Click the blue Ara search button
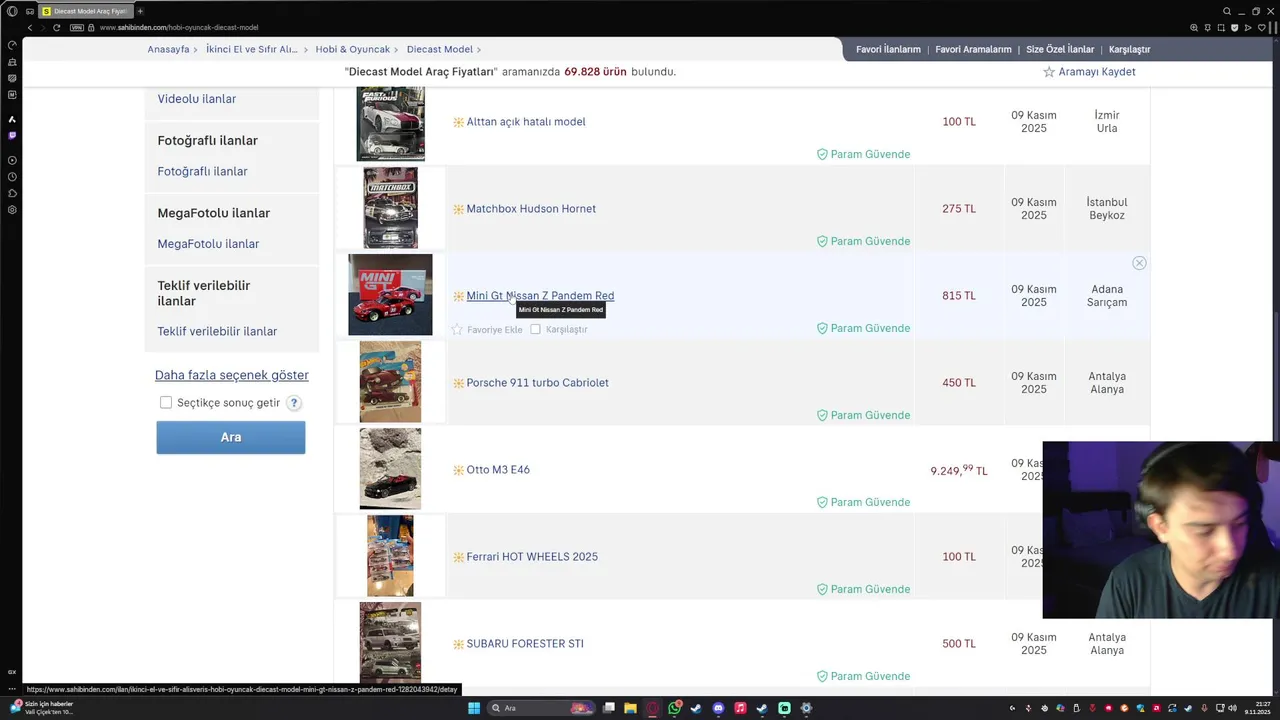This screenshot has height=720, width=1280. click(x=231, y=437)
